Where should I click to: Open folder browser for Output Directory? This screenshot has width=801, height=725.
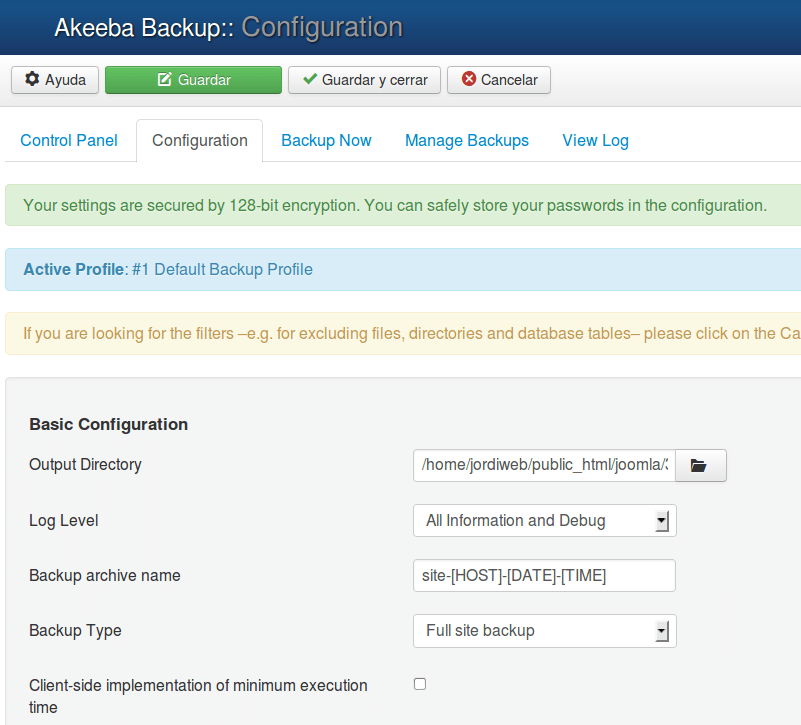[x=700, y=465]
